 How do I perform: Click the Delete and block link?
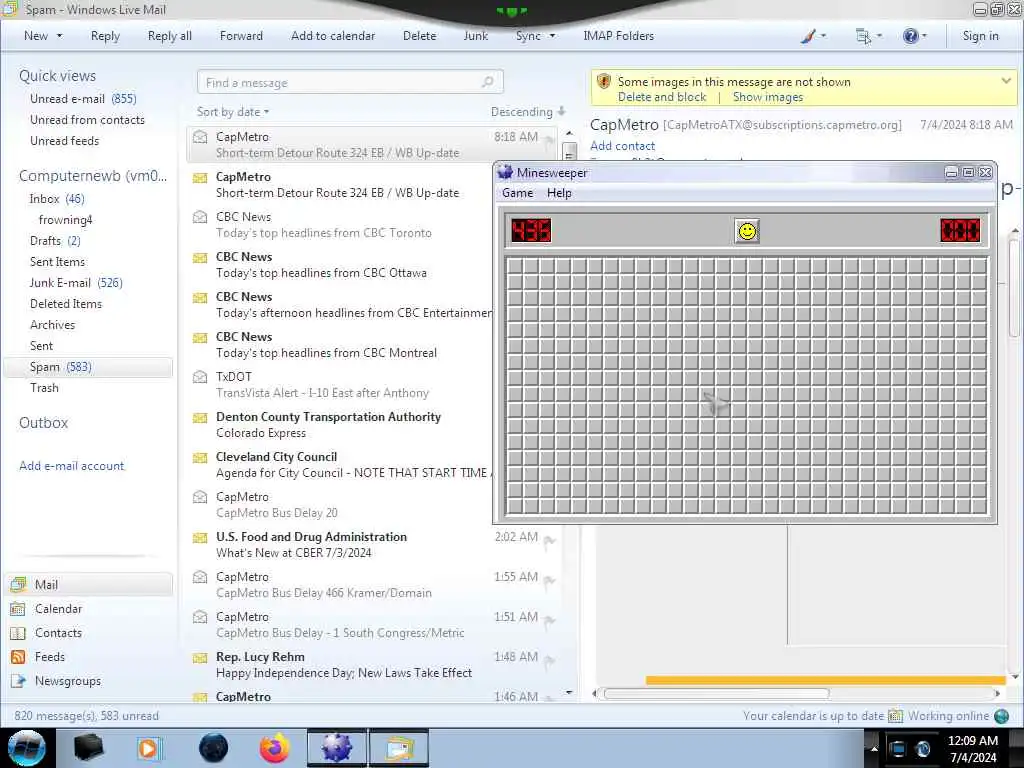662,97
